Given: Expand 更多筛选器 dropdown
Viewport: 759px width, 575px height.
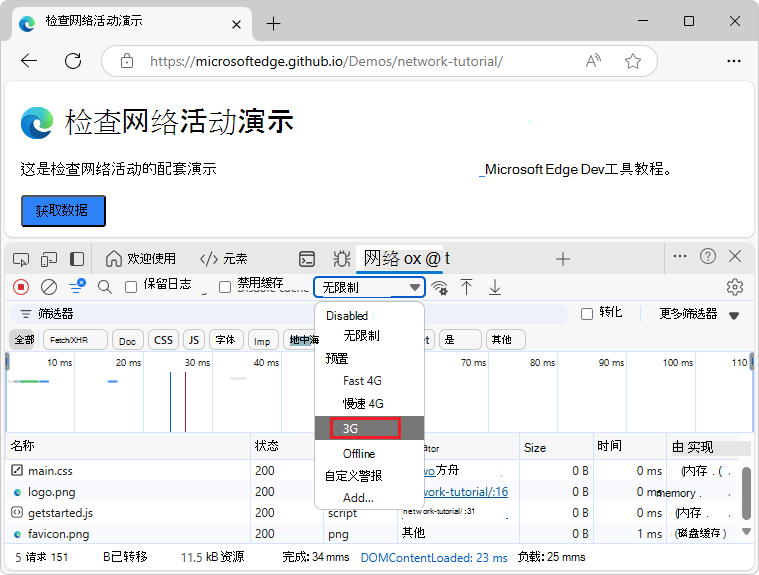Looking at the screenshot, I should click(x=699, y=314).
